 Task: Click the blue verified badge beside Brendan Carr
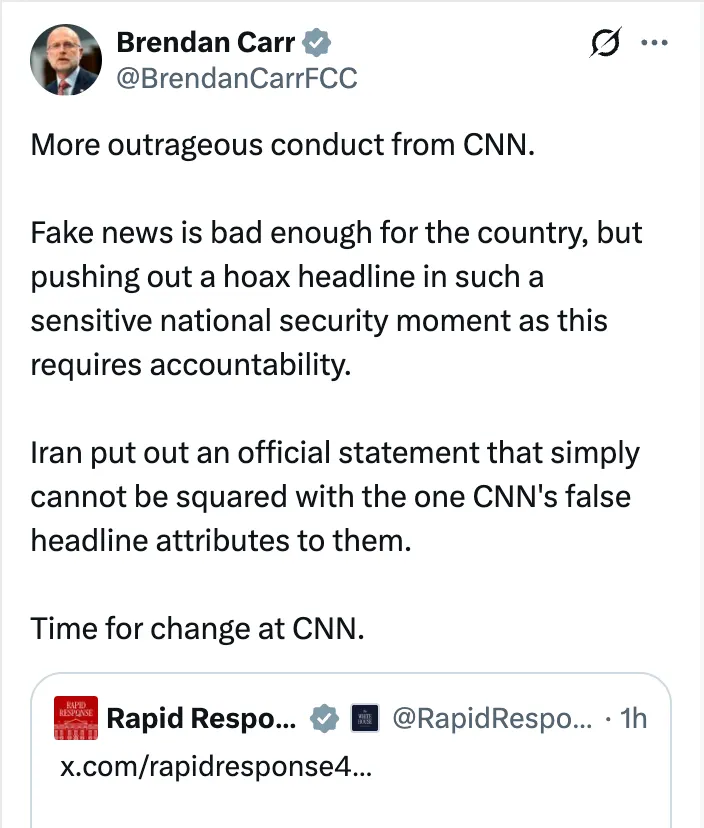[318, 42]
